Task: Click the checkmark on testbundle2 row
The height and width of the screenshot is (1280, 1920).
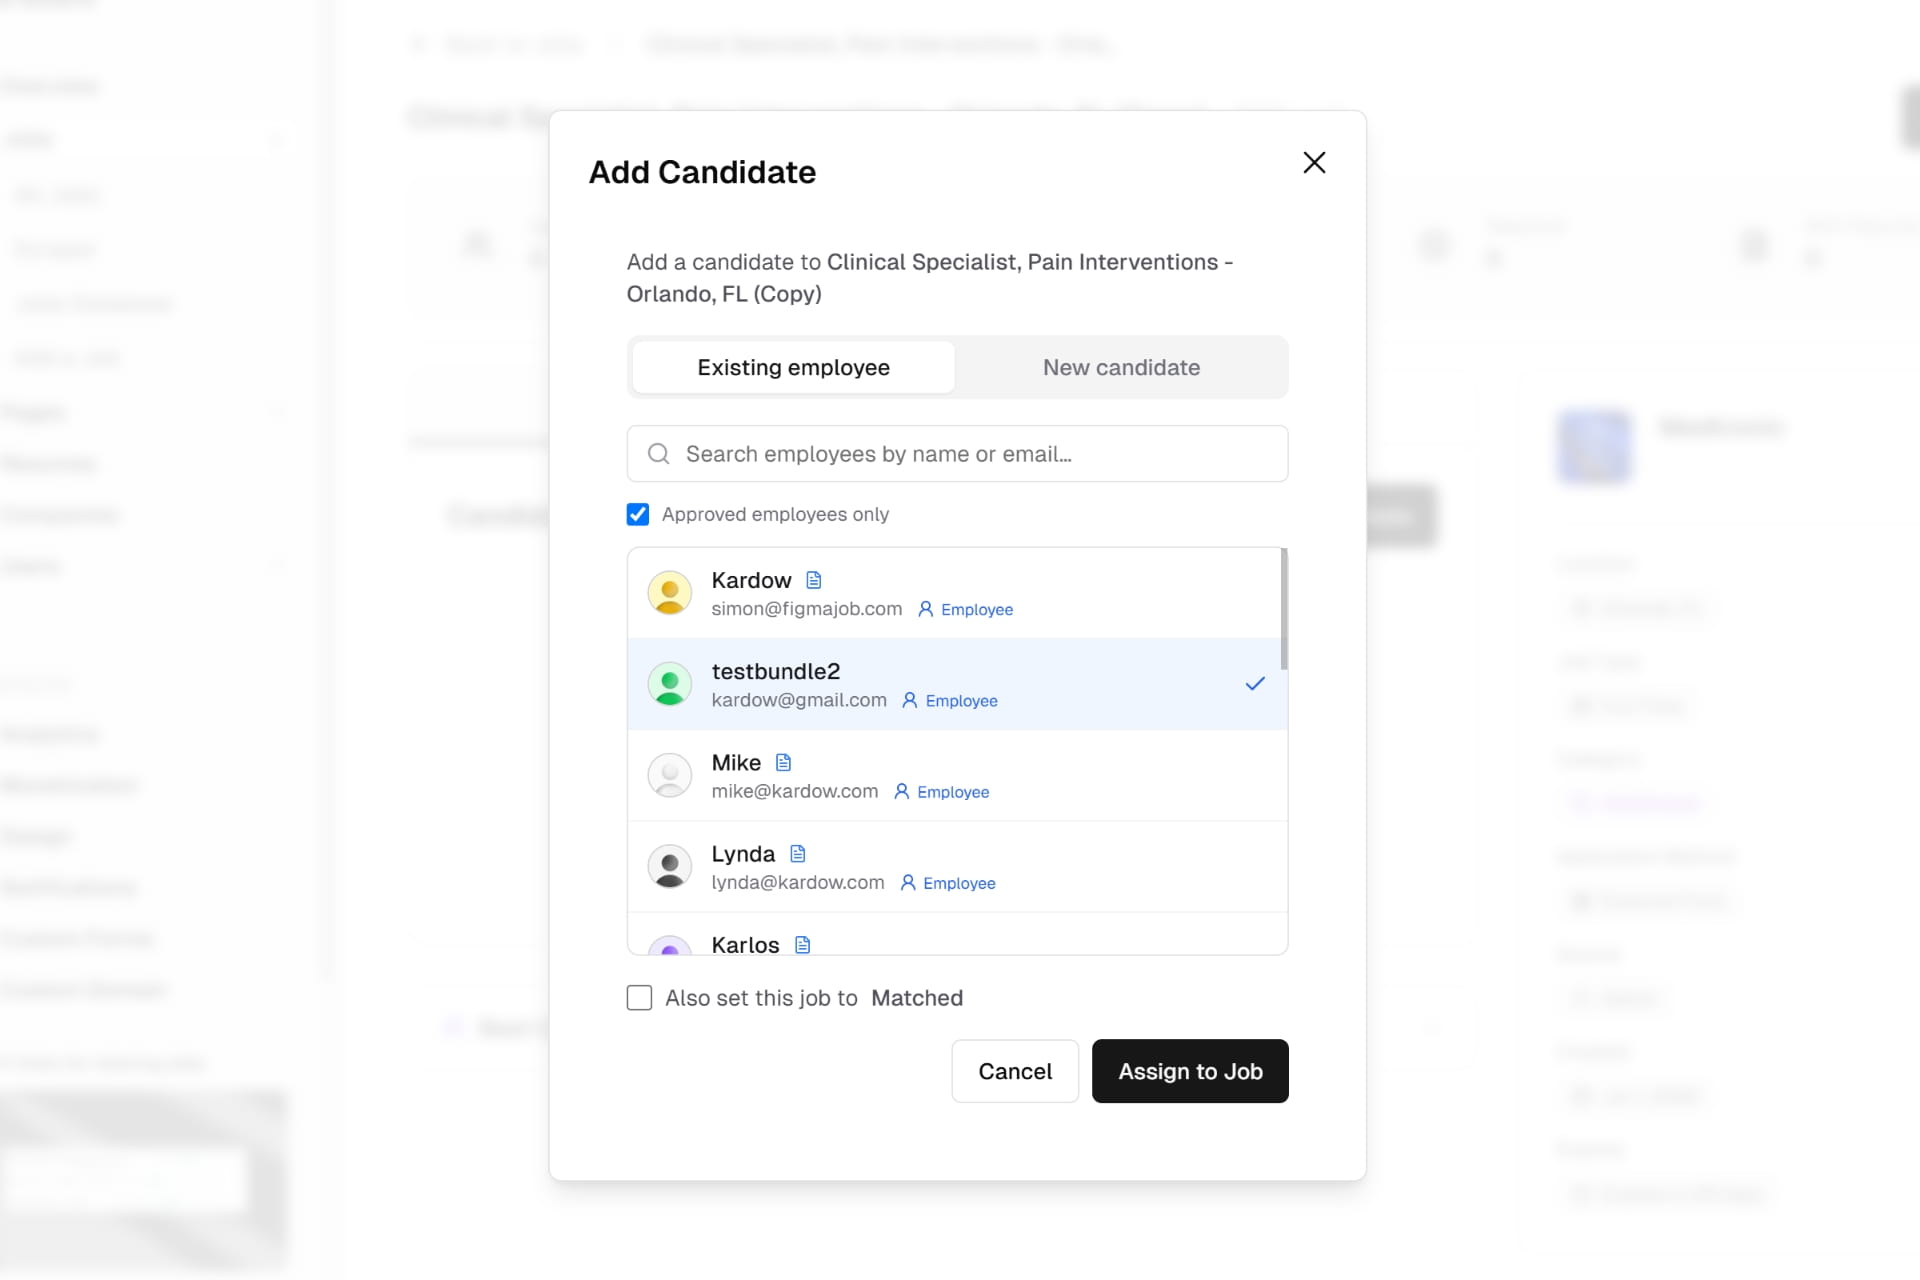Action: coord(1255,684)
